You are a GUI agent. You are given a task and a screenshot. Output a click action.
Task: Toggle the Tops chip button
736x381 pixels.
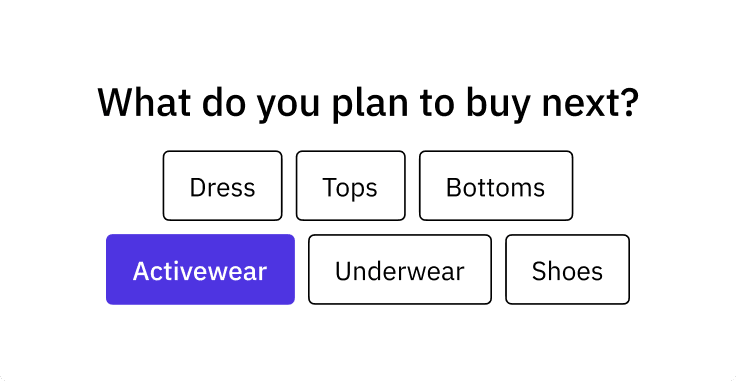click(x=350, y=186)
